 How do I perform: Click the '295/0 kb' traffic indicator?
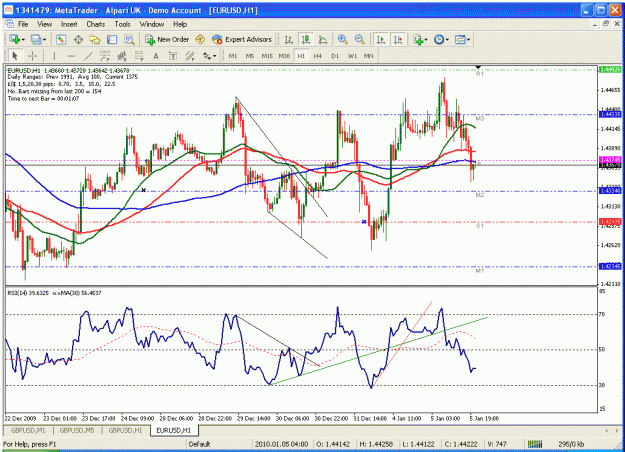(571, 444)
